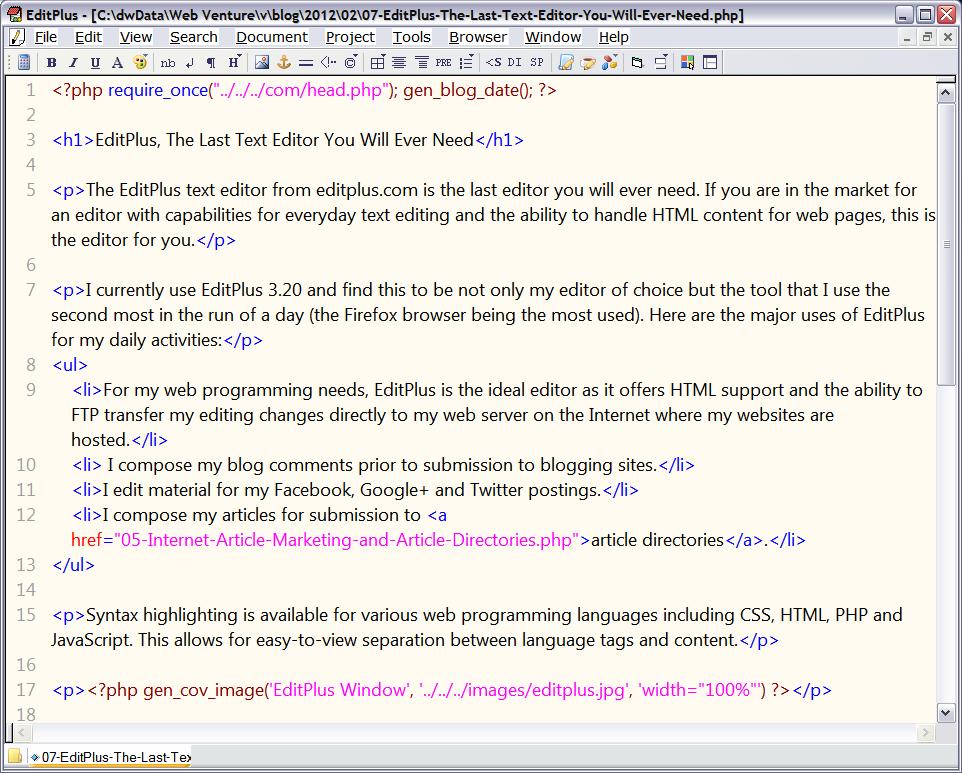Viewport: 962px width, 773px height.
Task: Insert preformatted text with PRE icon
Action: tap(444, 63)
